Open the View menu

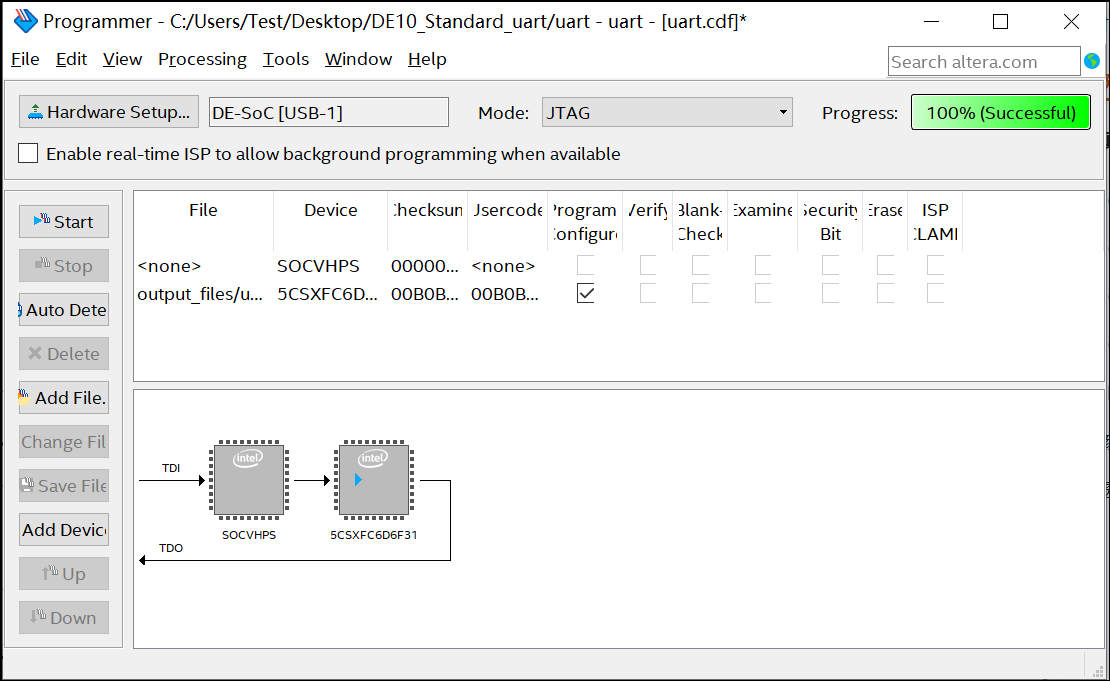coord(122,59)
